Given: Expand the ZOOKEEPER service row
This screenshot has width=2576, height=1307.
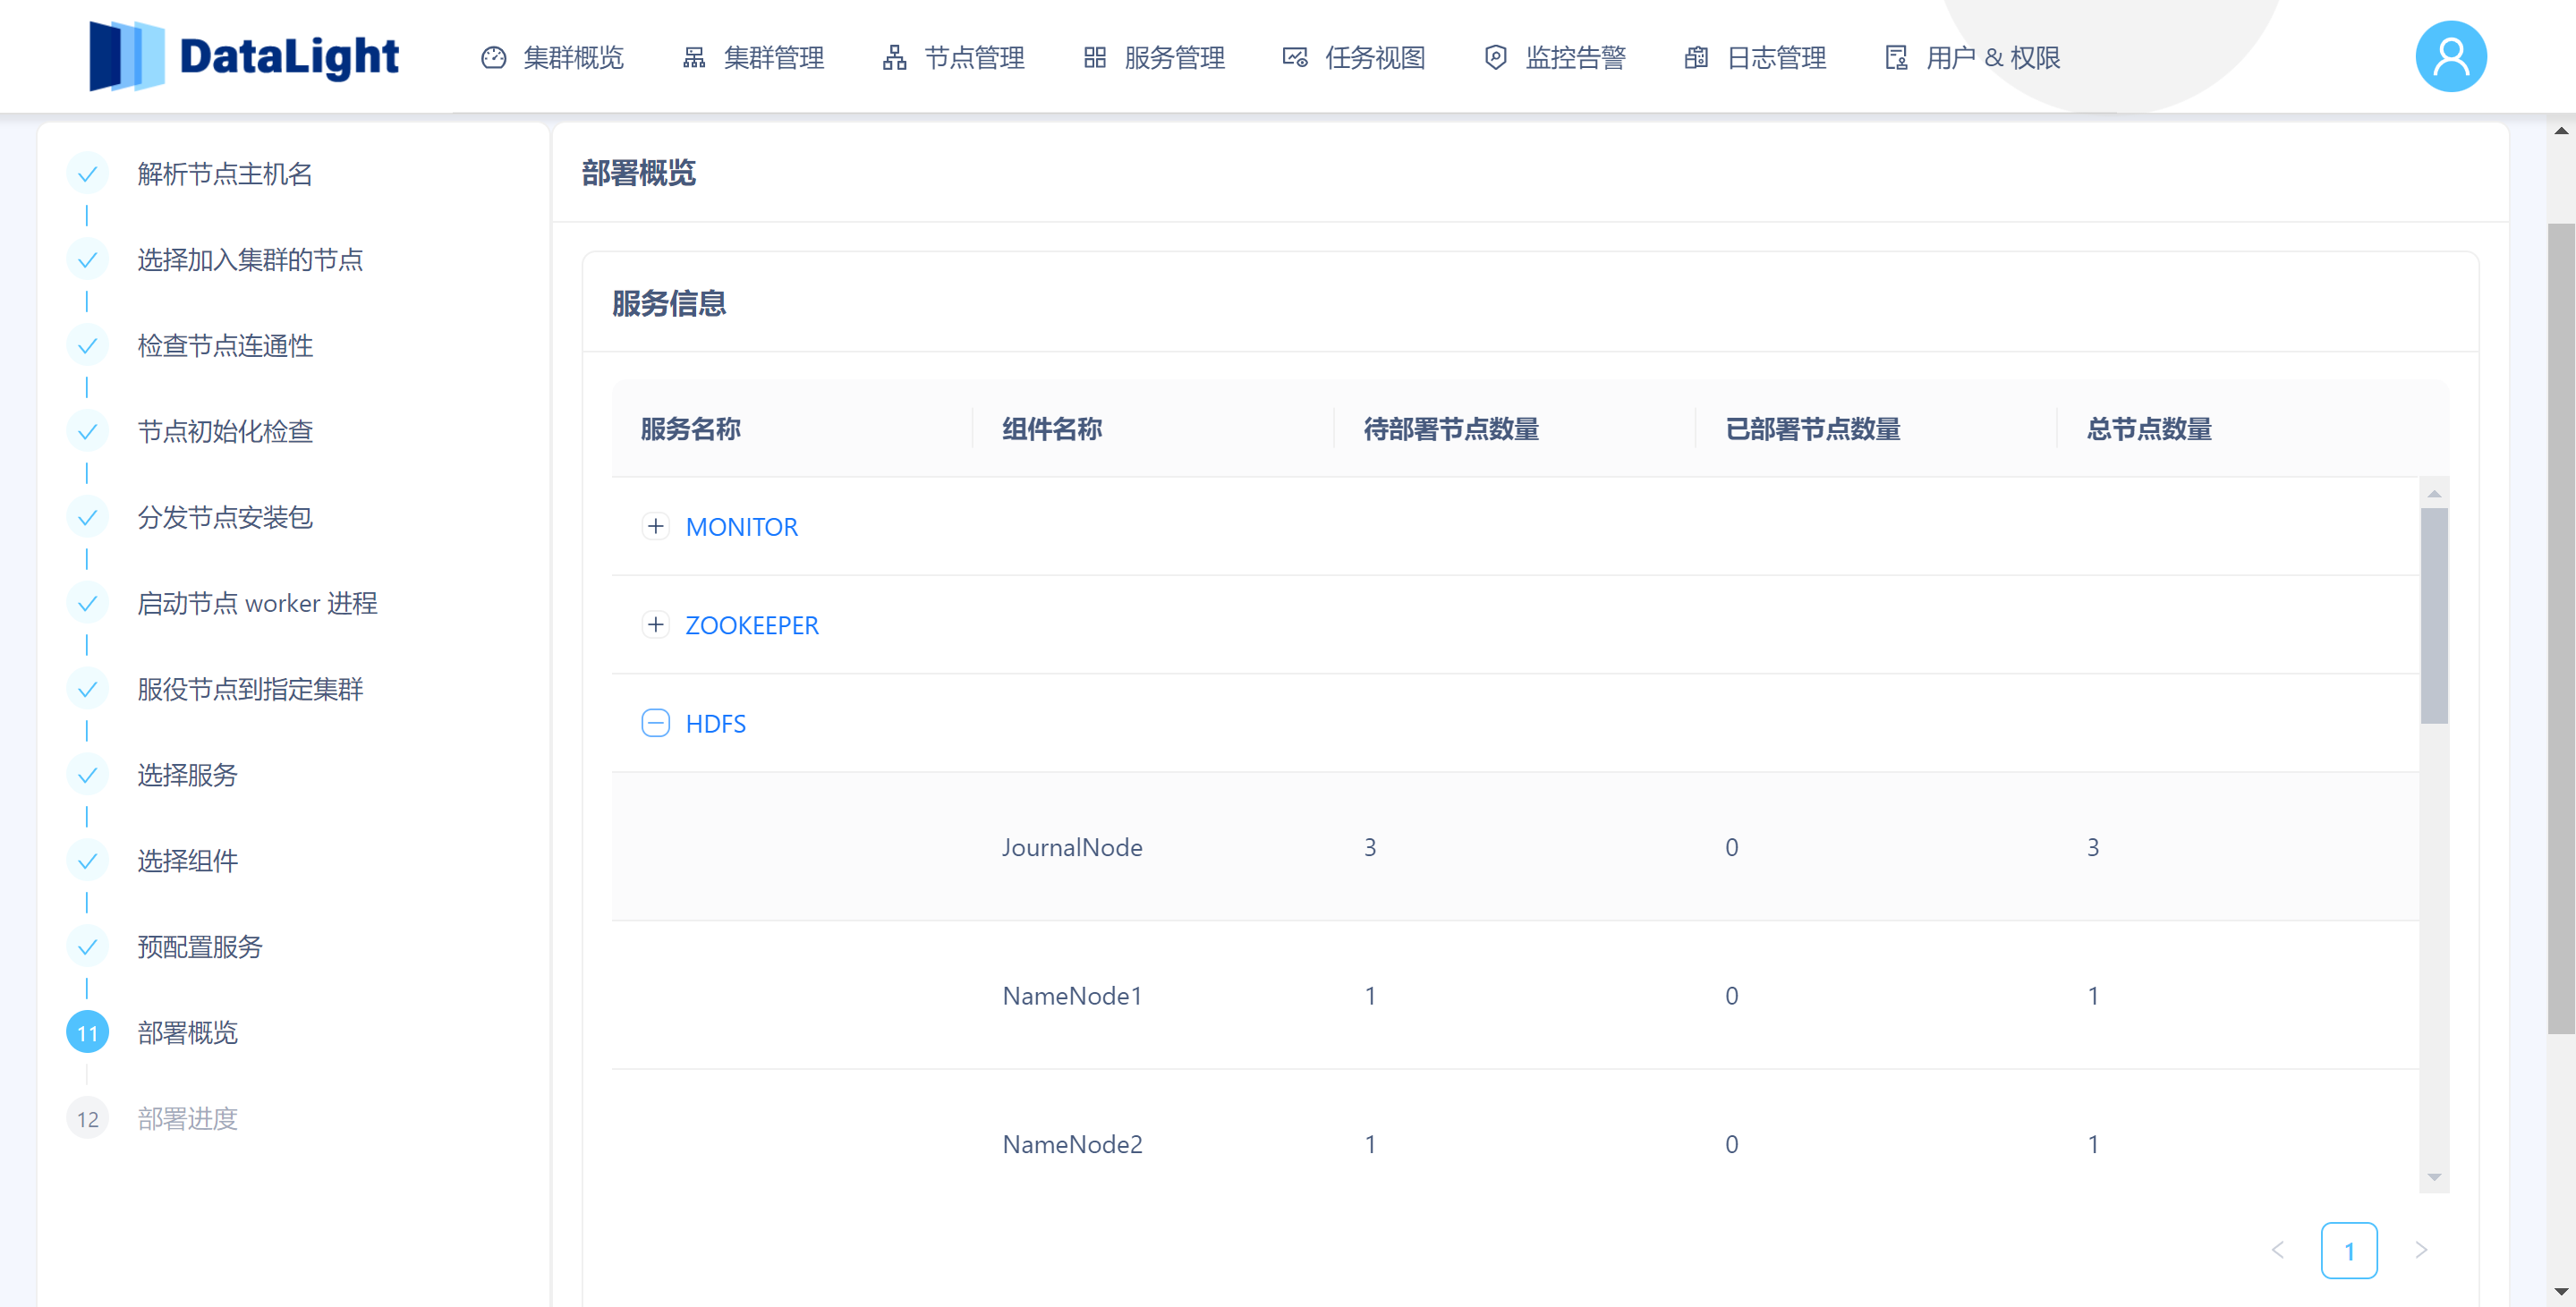Looking at the screenshot, I should 656,625.
